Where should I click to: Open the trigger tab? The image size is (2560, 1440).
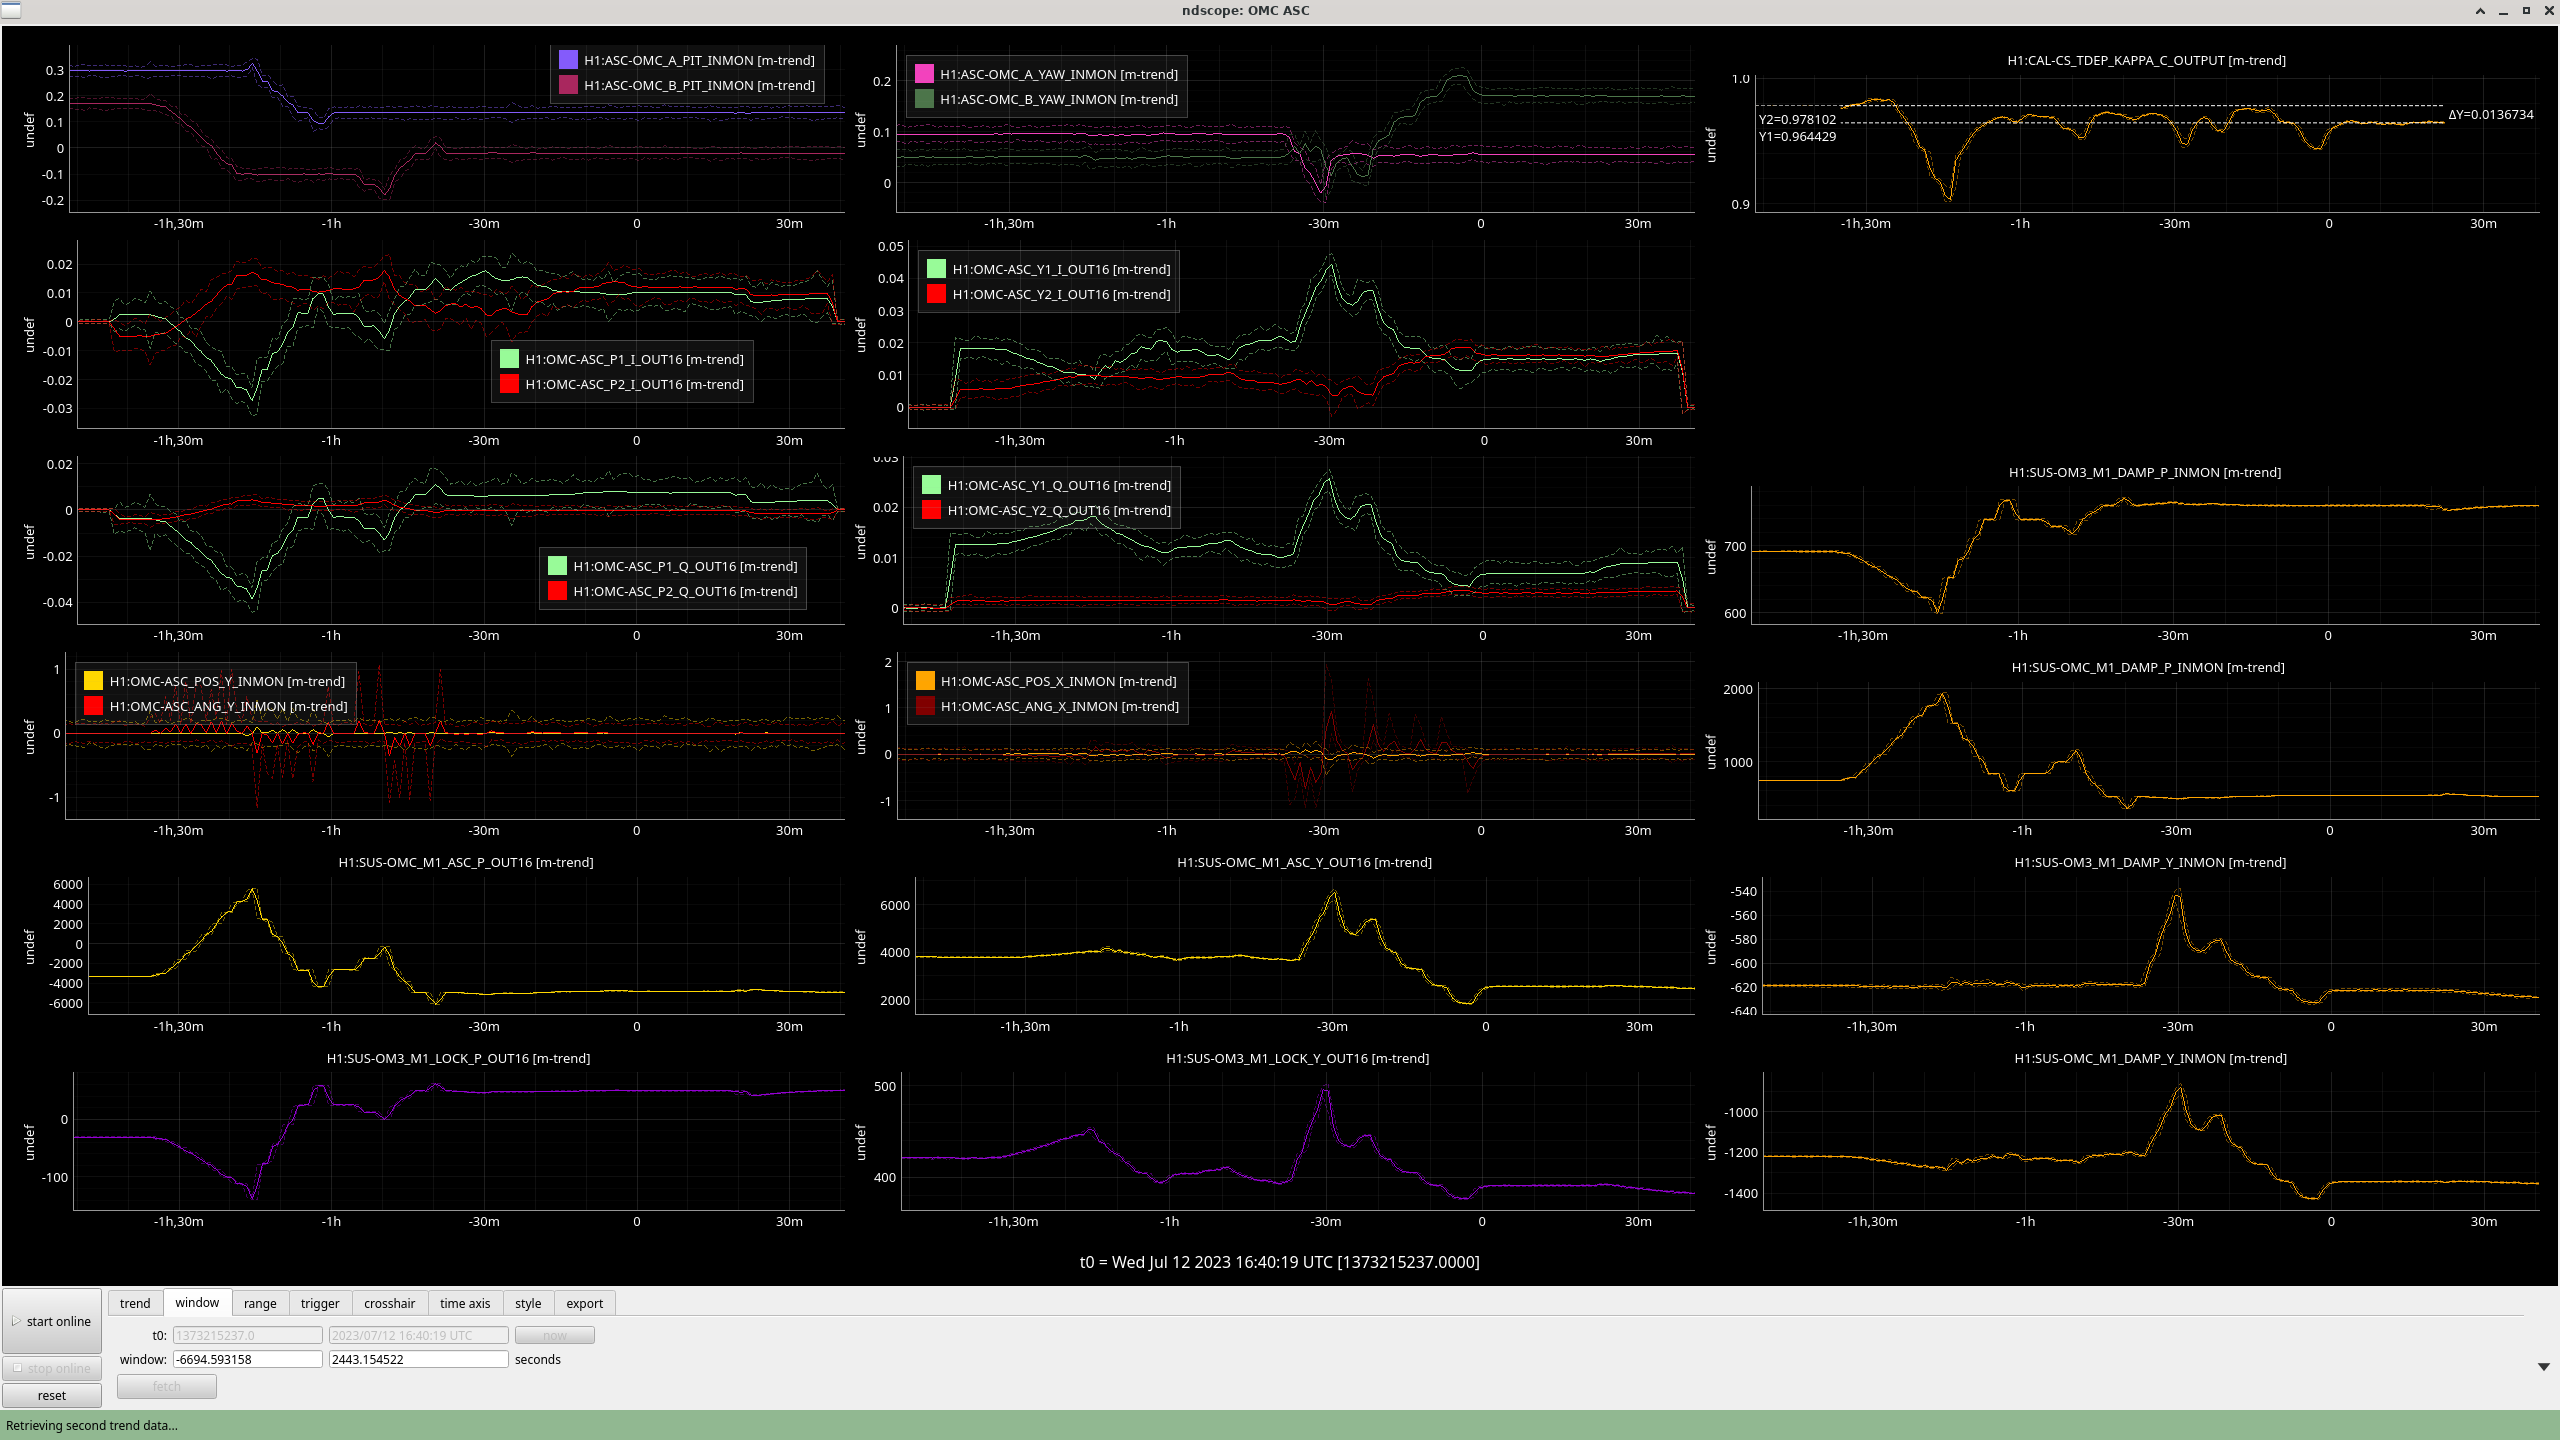[x=320, y=1303]
